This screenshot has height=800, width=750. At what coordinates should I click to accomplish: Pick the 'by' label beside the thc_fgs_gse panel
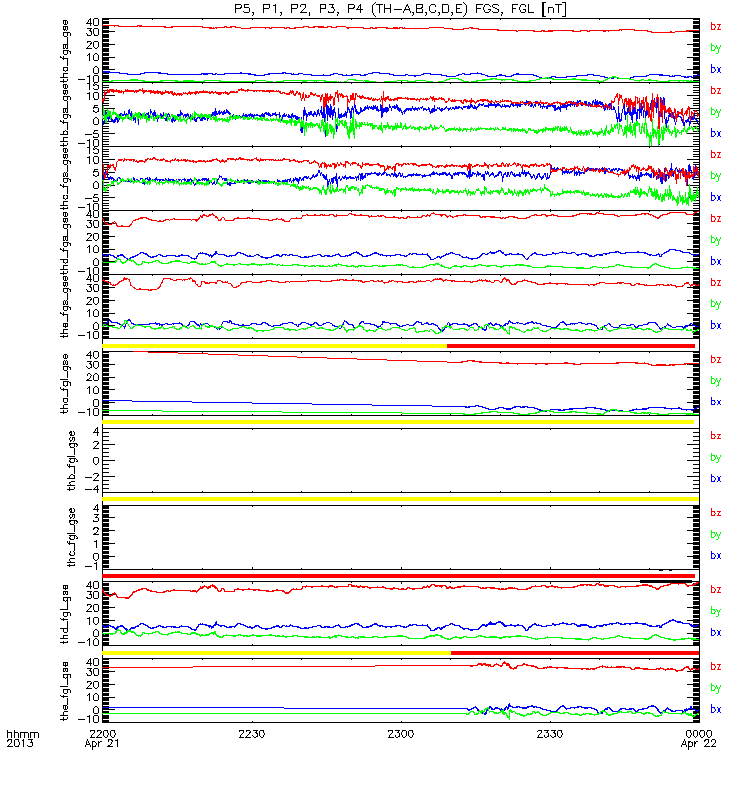(x=715, y=176)
